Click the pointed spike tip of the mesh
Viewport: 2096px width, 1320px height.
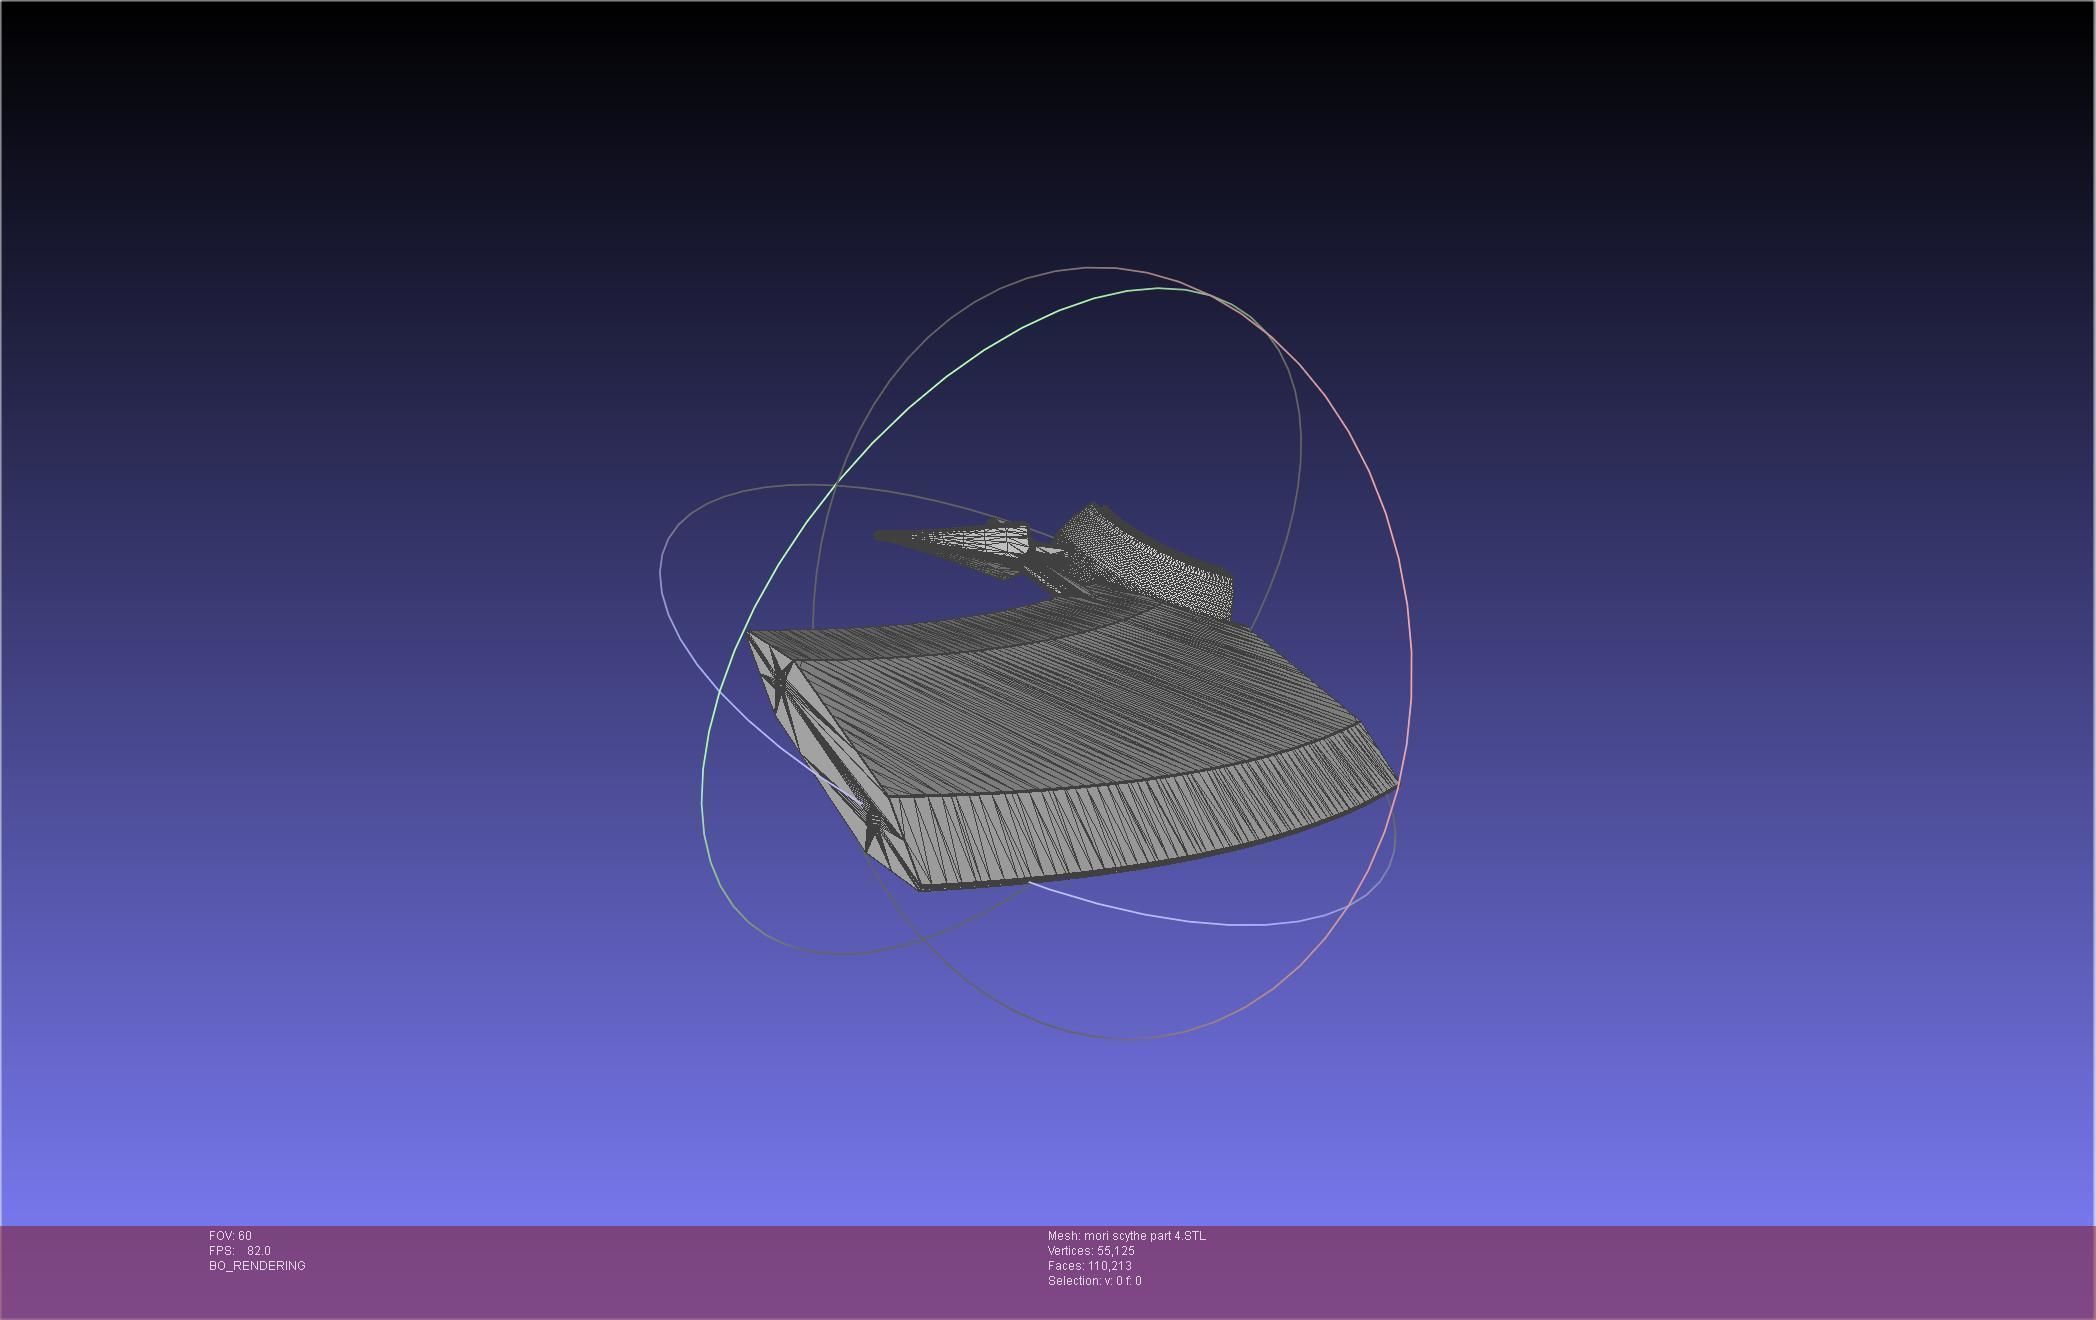882,536
